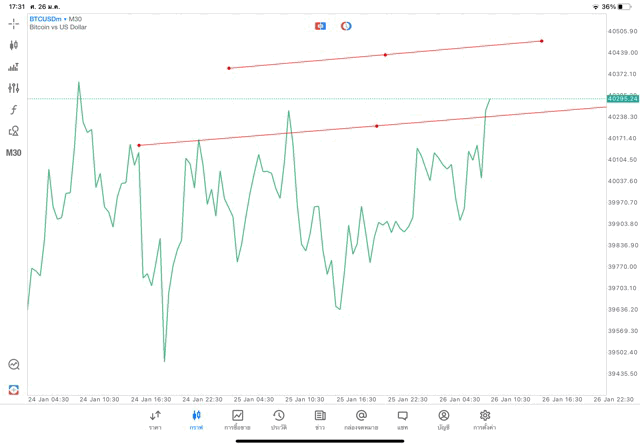640x447 pixels.
Task: Open the ประวัติ history tab
Action: point(278,419)
